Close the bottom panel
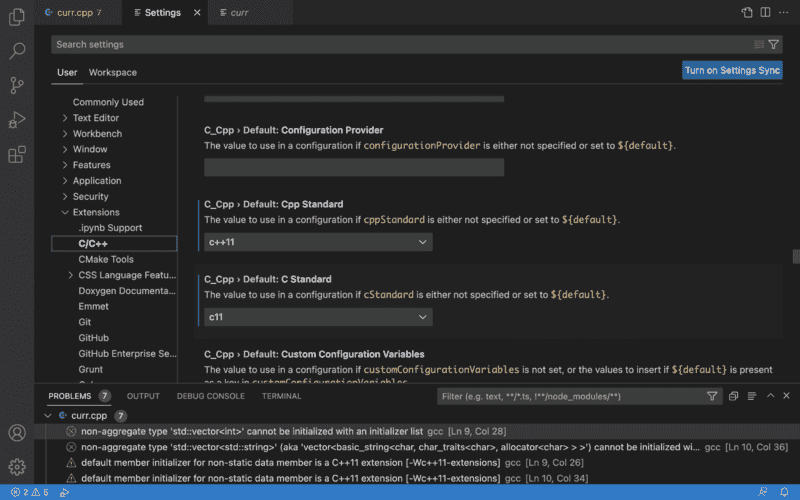The width and height of the screenshot is (800, 500). point(786,395)
